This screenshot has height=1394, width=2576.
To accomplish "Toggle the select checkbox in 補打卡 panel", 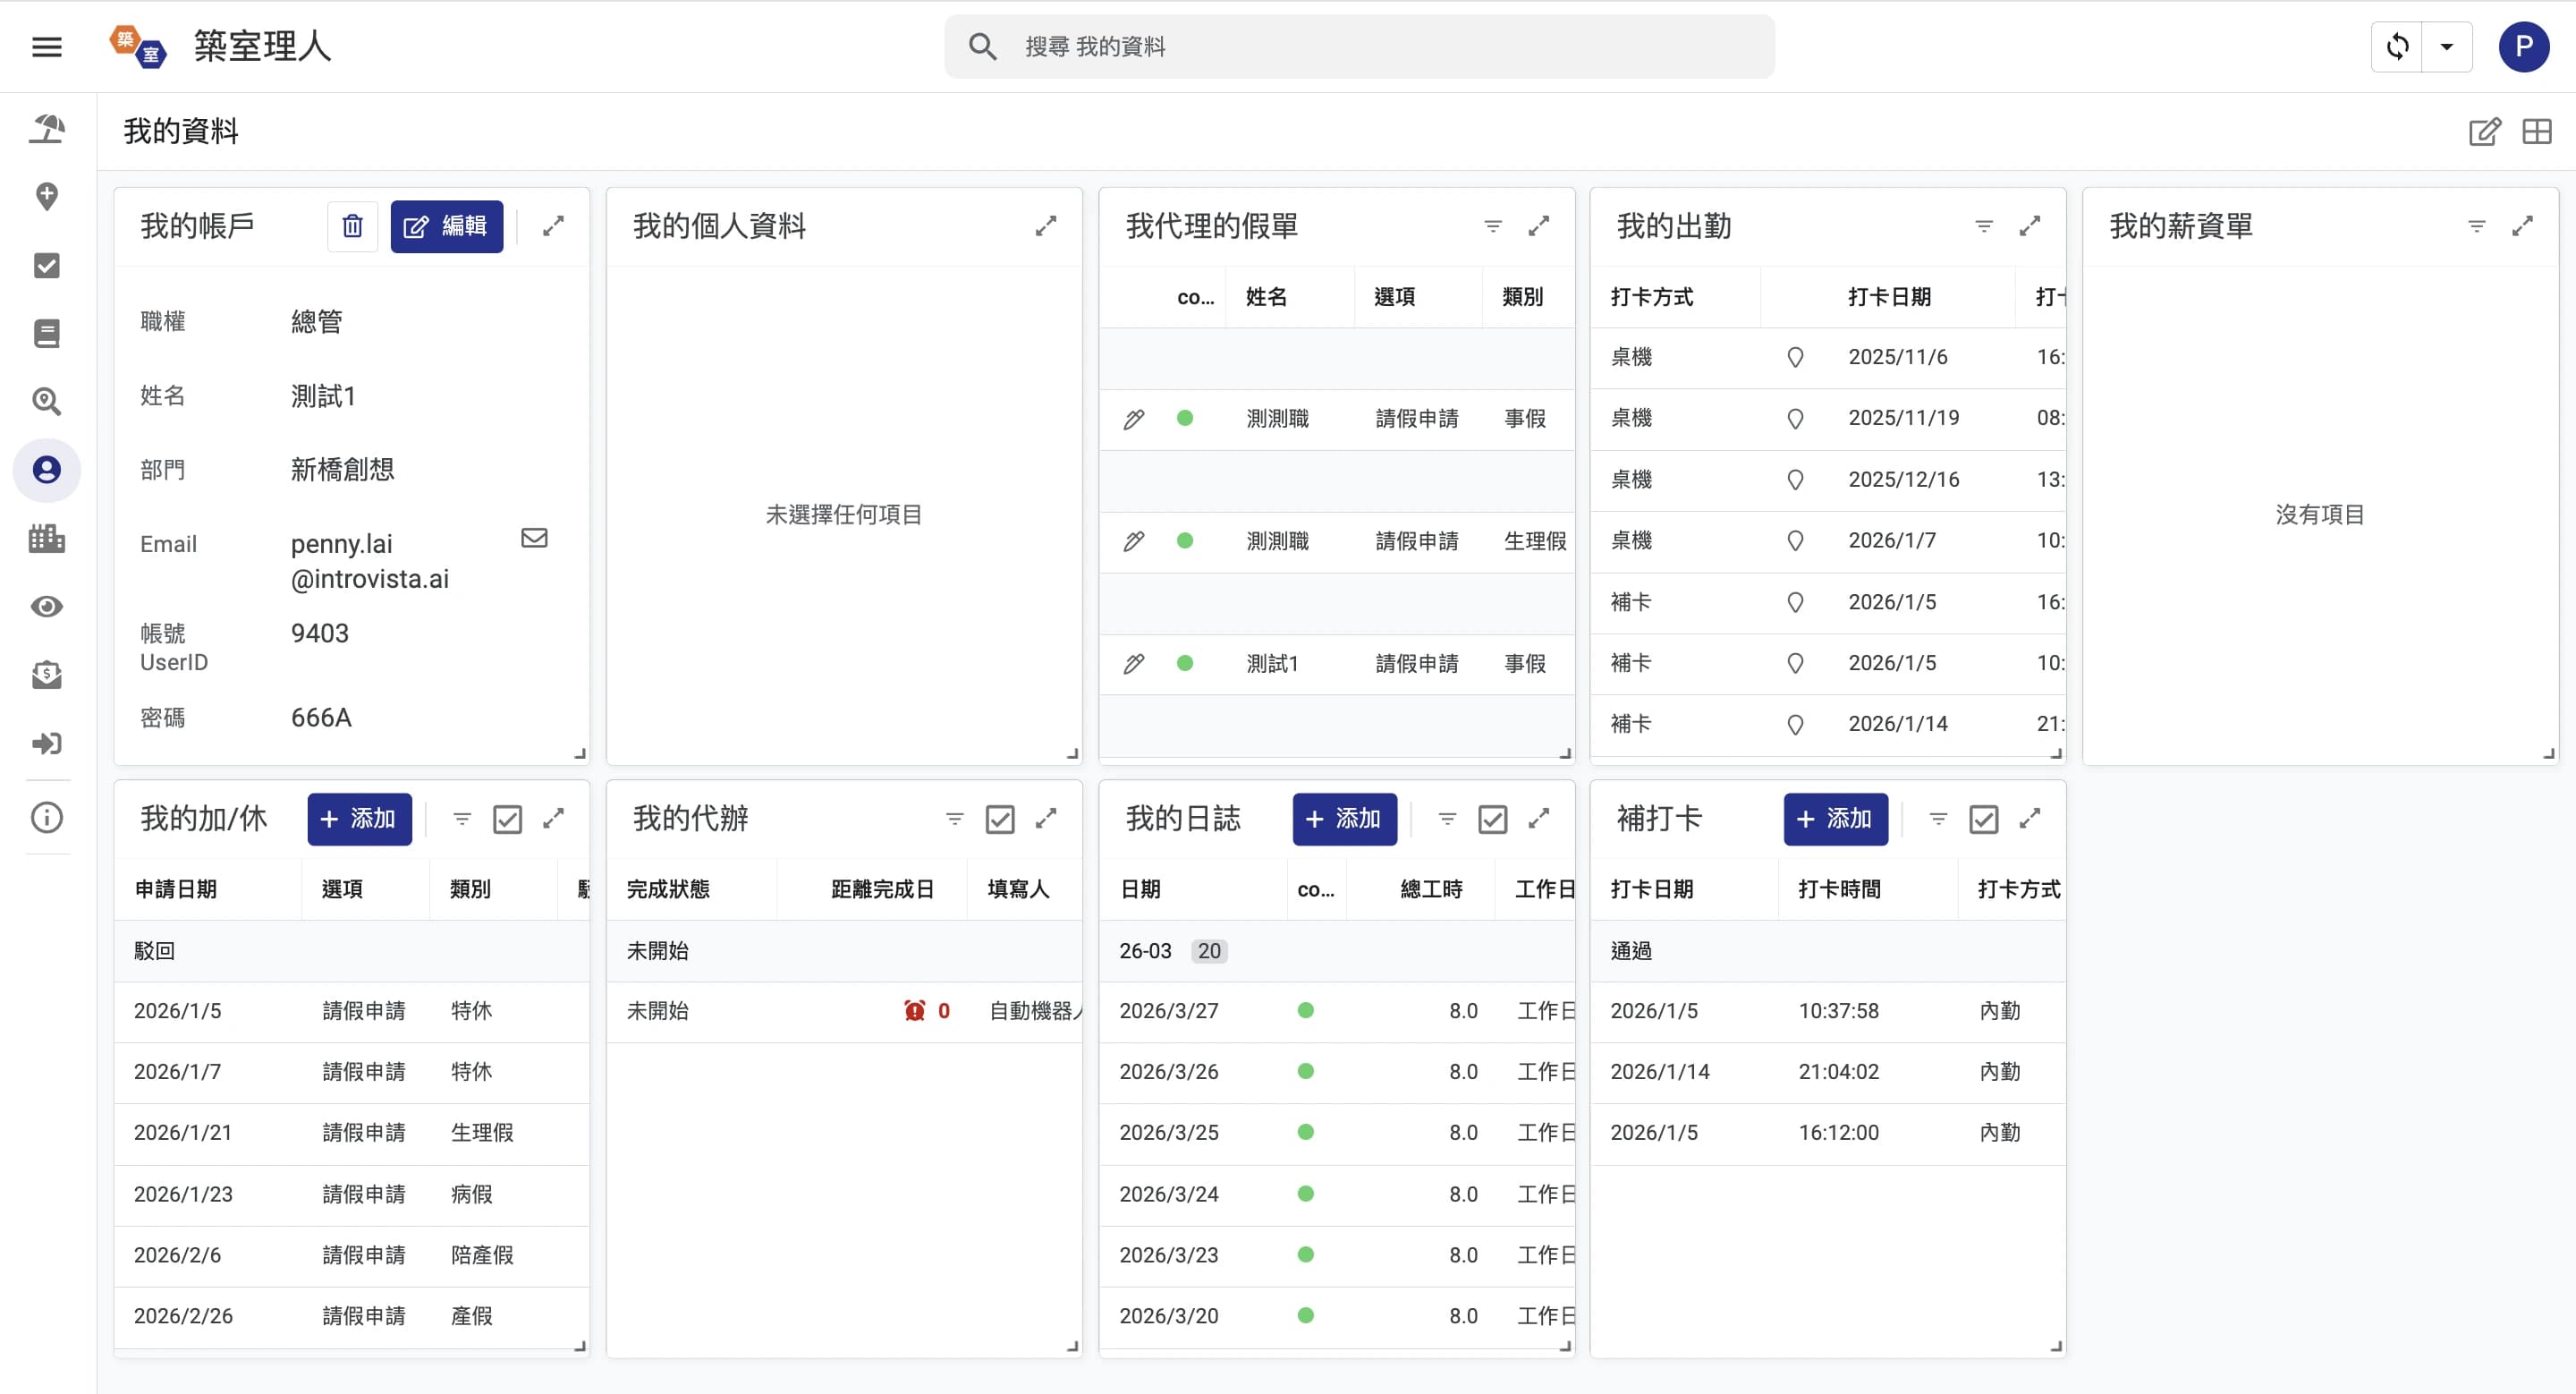I will pyautogui.click(x=1983, y=820).
